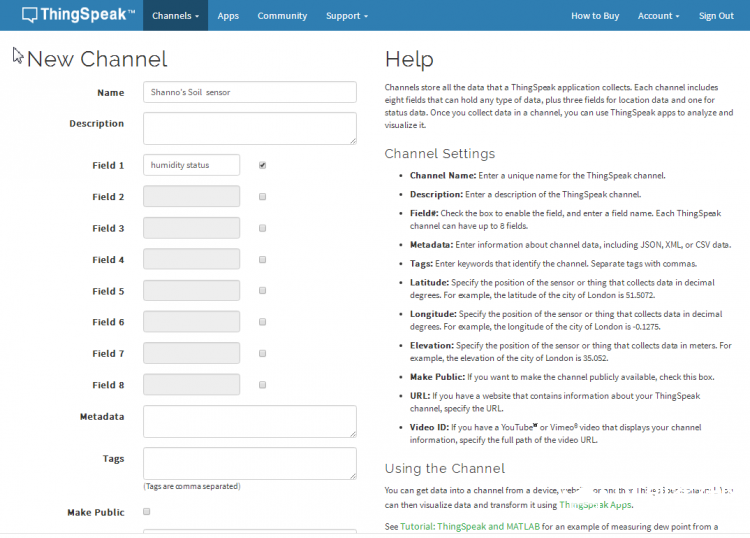Click the Description text area

coord(250,128)
